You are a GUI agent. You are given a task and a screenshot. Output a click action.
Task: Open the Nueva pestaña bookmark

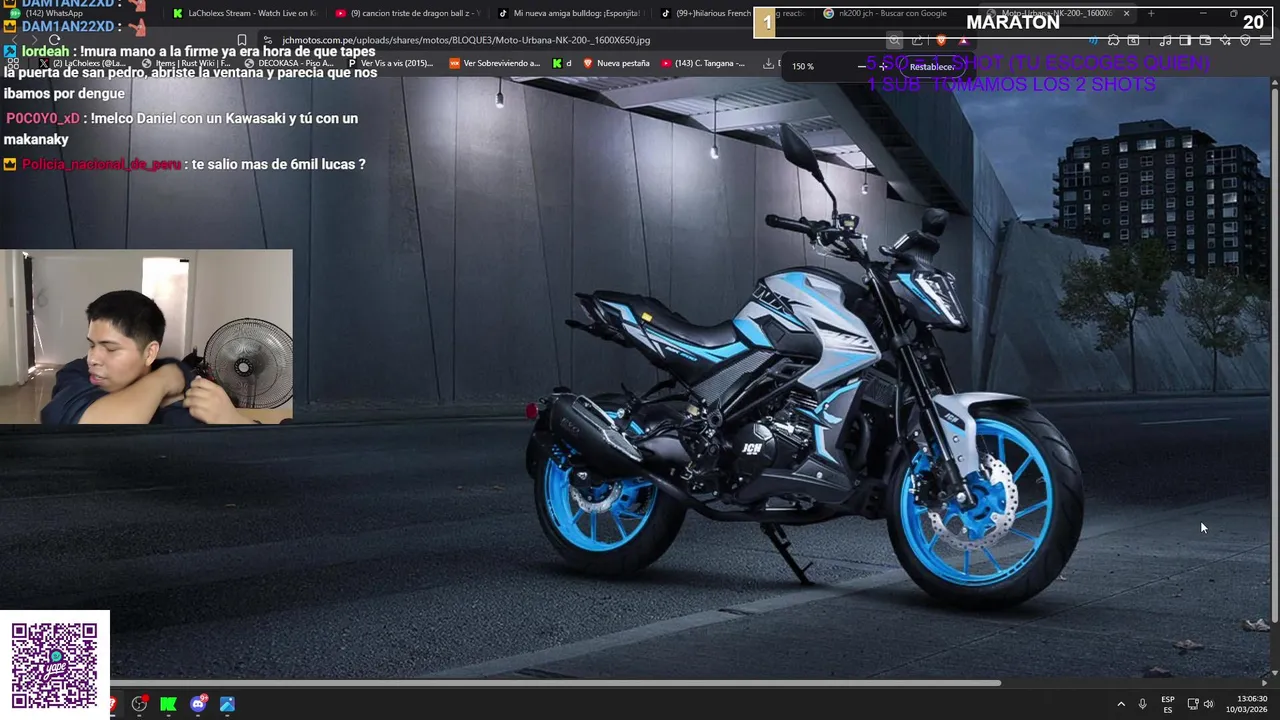pyautogui.click(x=616, y=63)
